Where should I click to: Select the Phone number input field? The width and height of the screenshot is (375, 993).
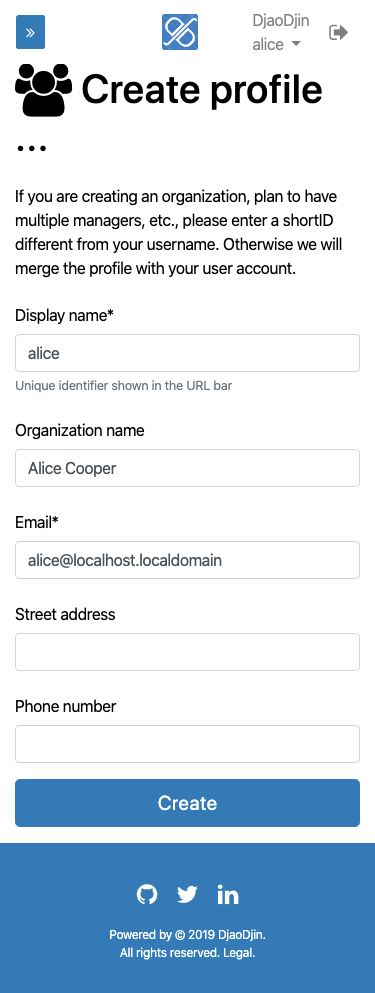click(x=188, y=743)
